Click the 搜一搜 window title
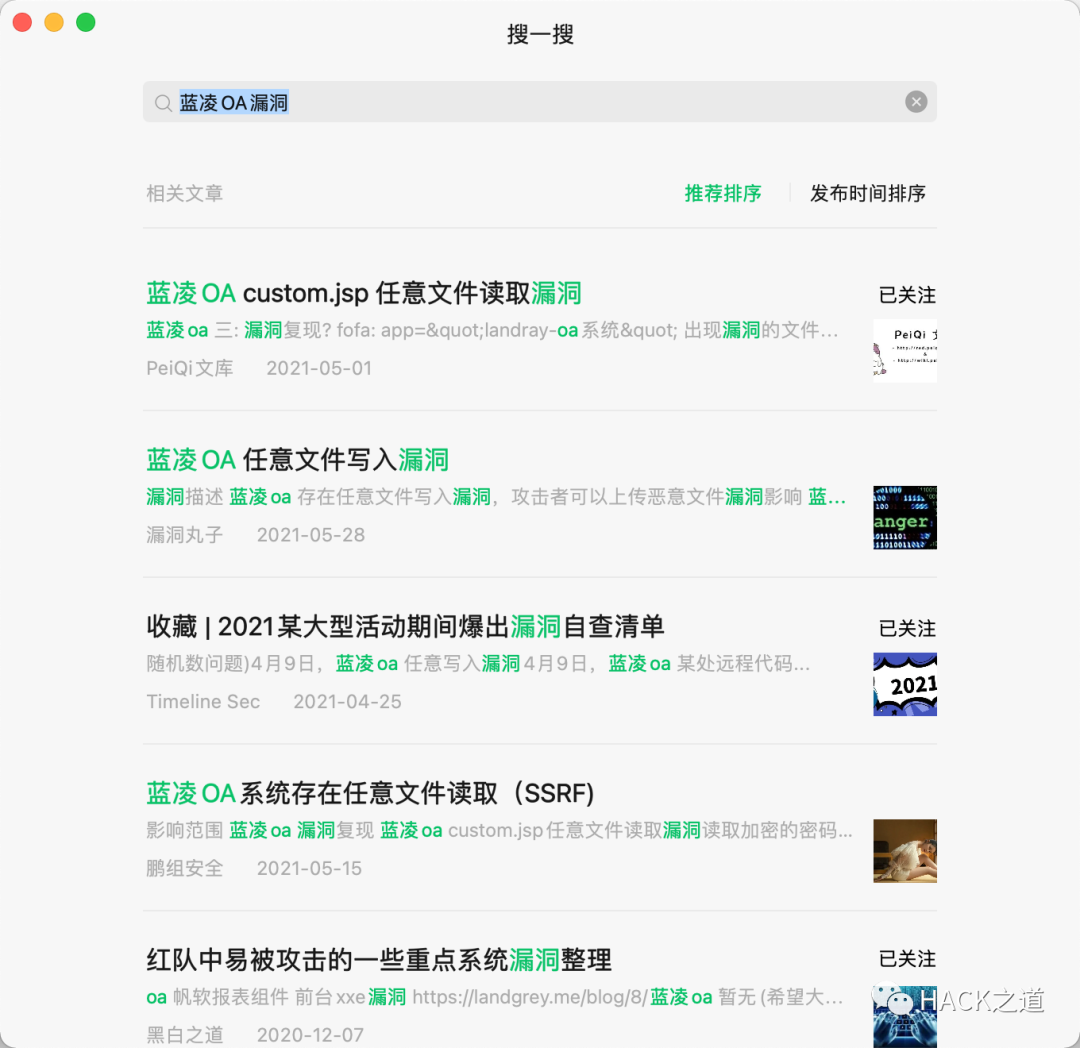 540,34
